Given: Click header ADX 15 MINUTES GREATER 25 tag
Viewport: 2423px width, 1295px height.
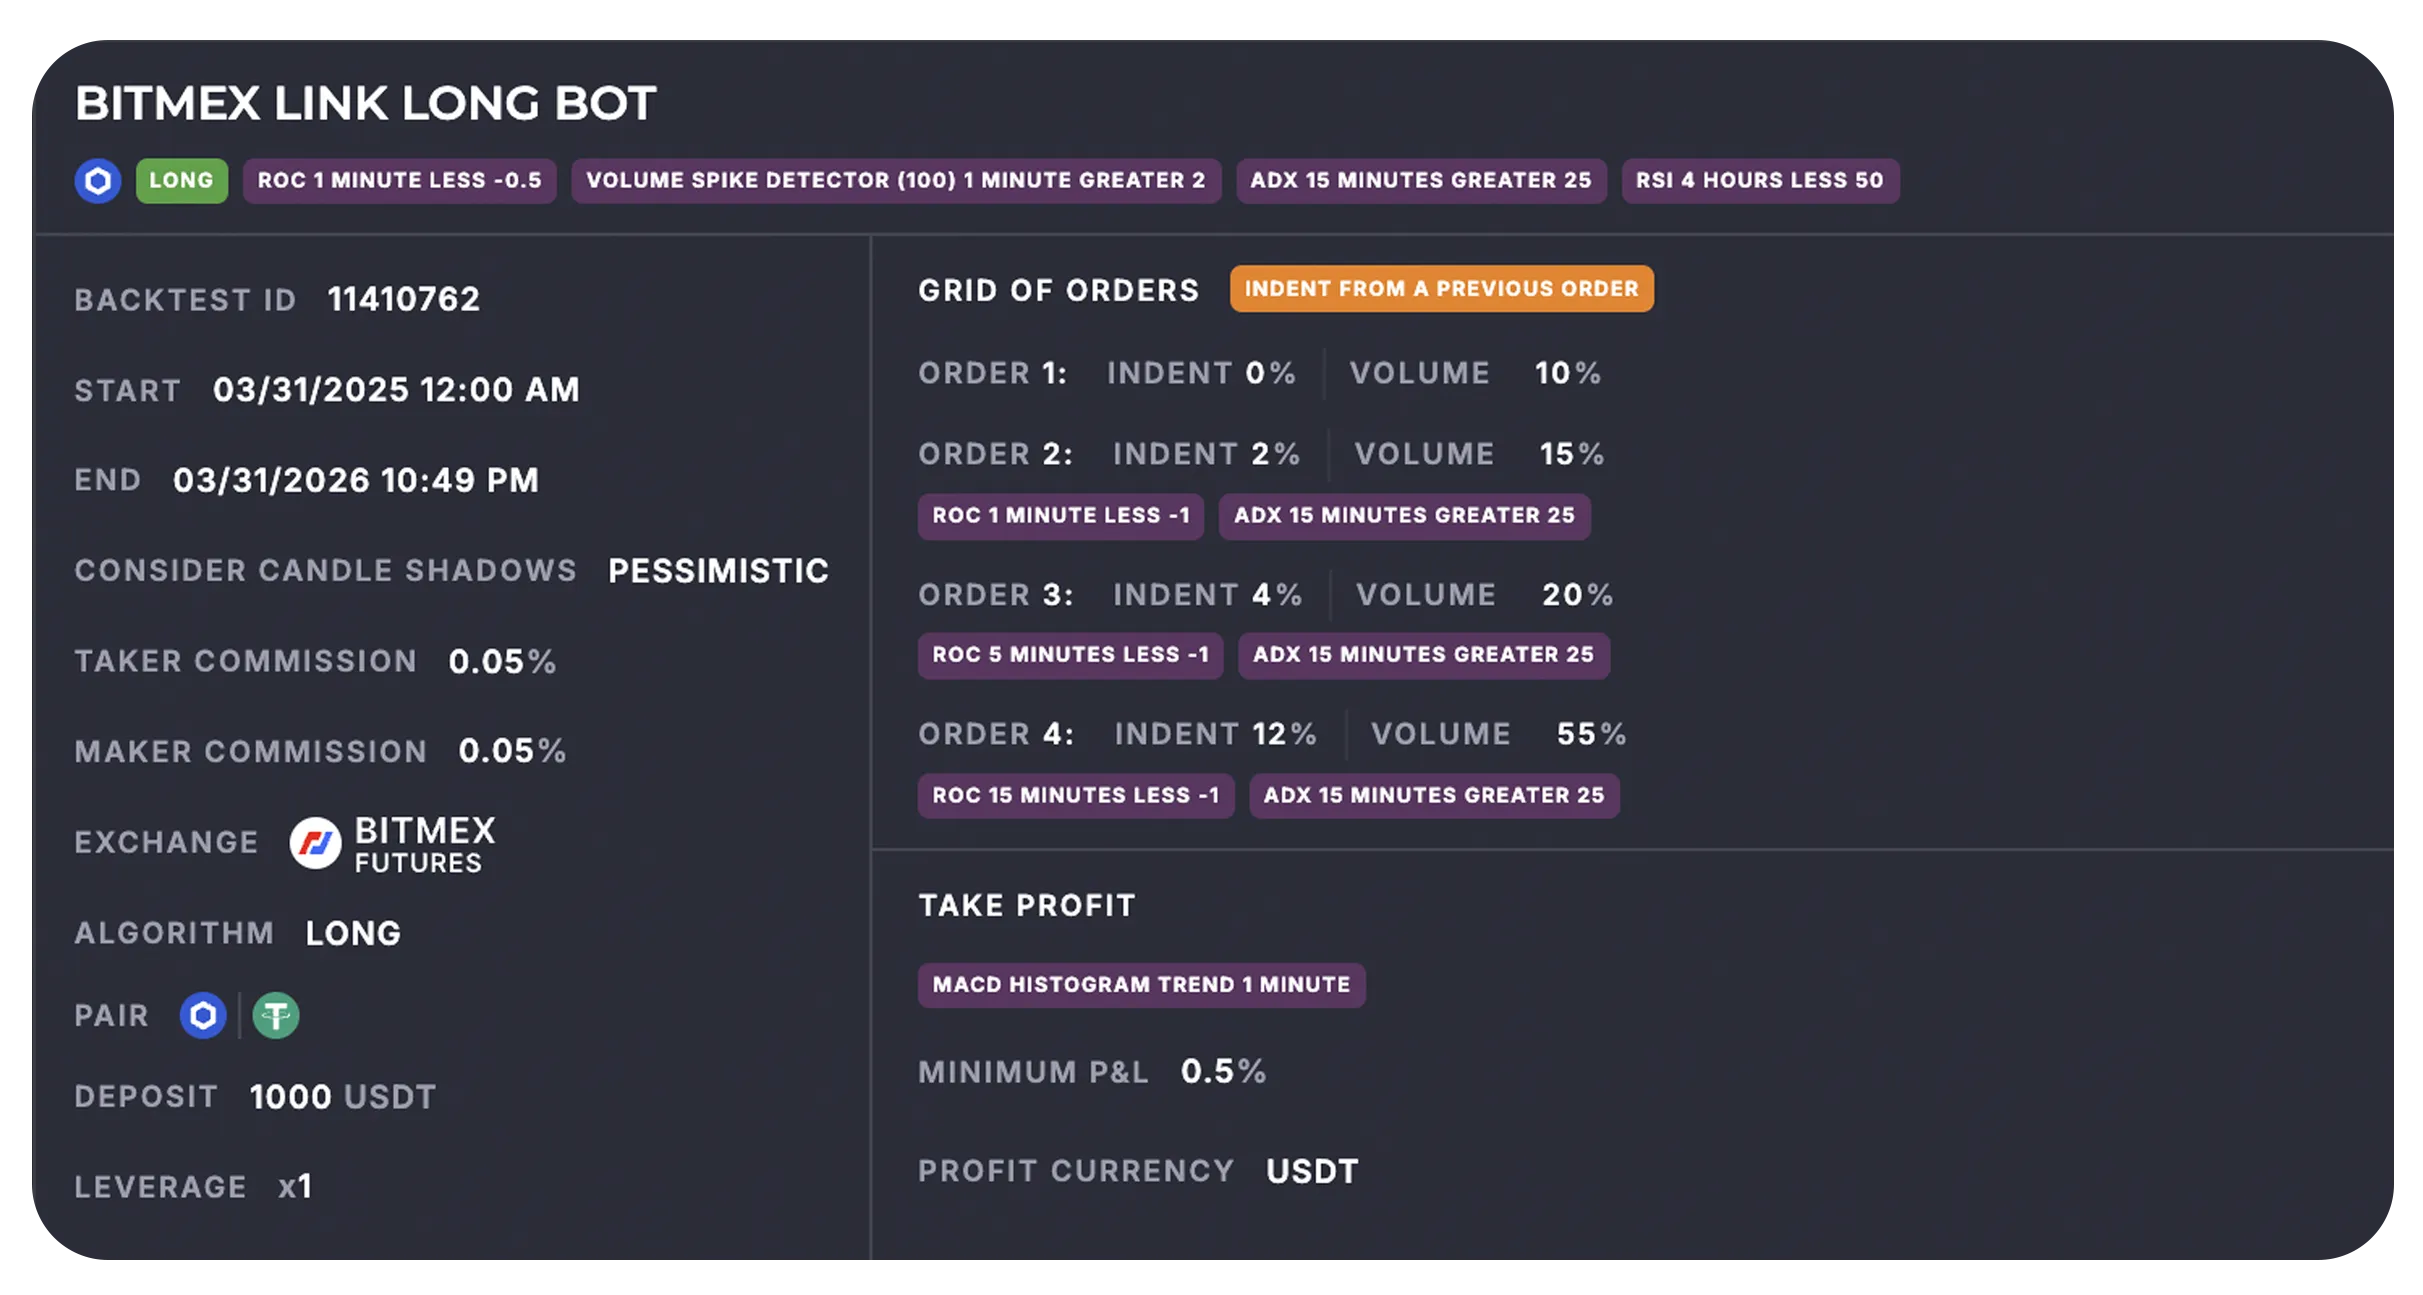Looking at the screenshot, I should tap(1421, 181).
